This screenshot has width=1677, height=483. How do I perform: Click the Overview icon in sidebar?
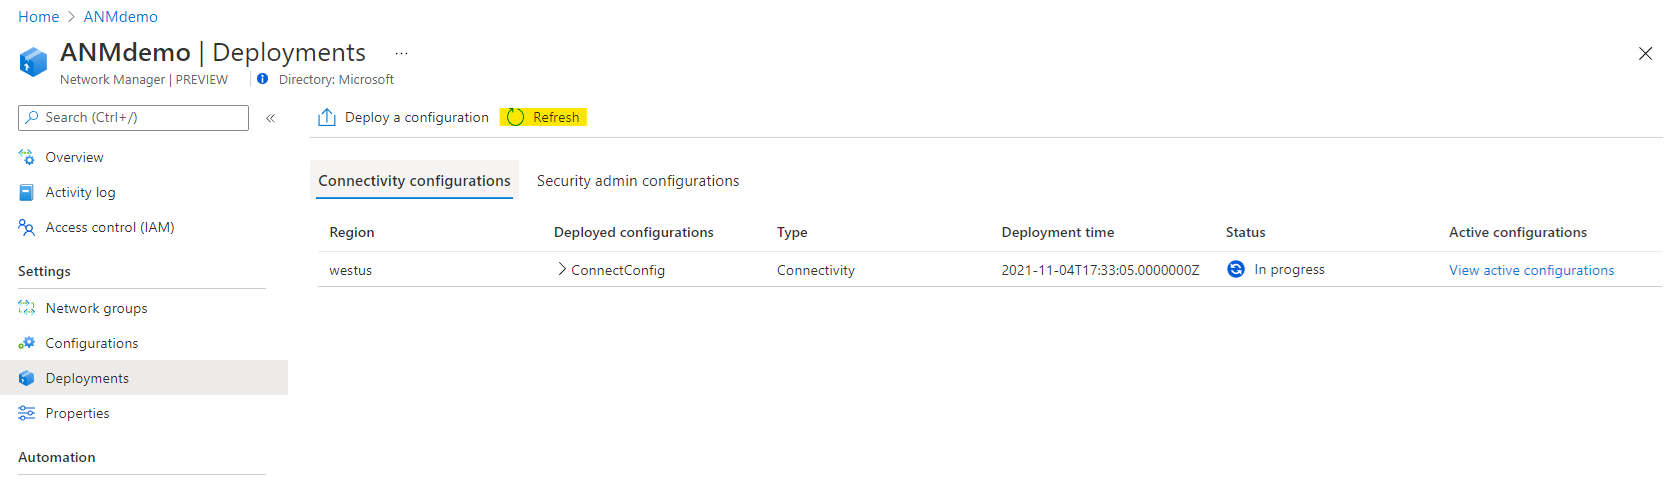tap(27, 157)
